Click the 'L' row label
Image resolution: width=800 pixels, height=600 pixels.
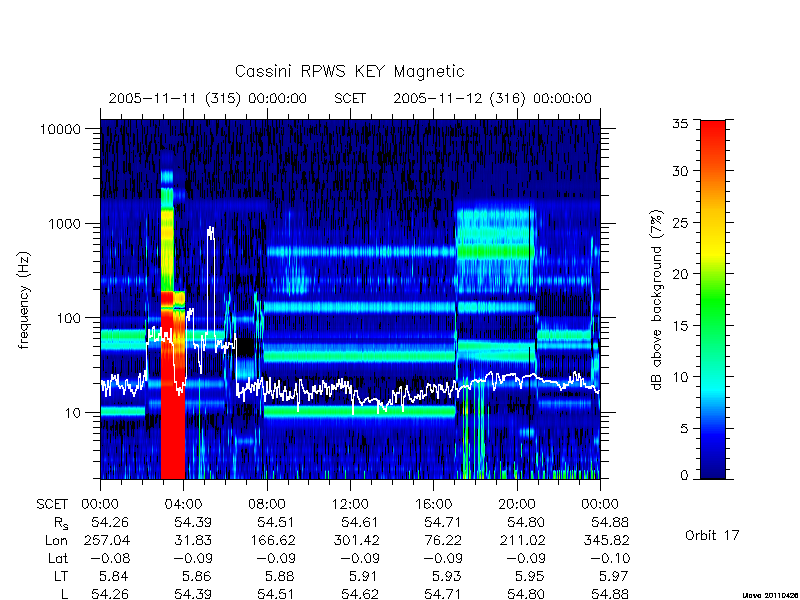[64, 594]
